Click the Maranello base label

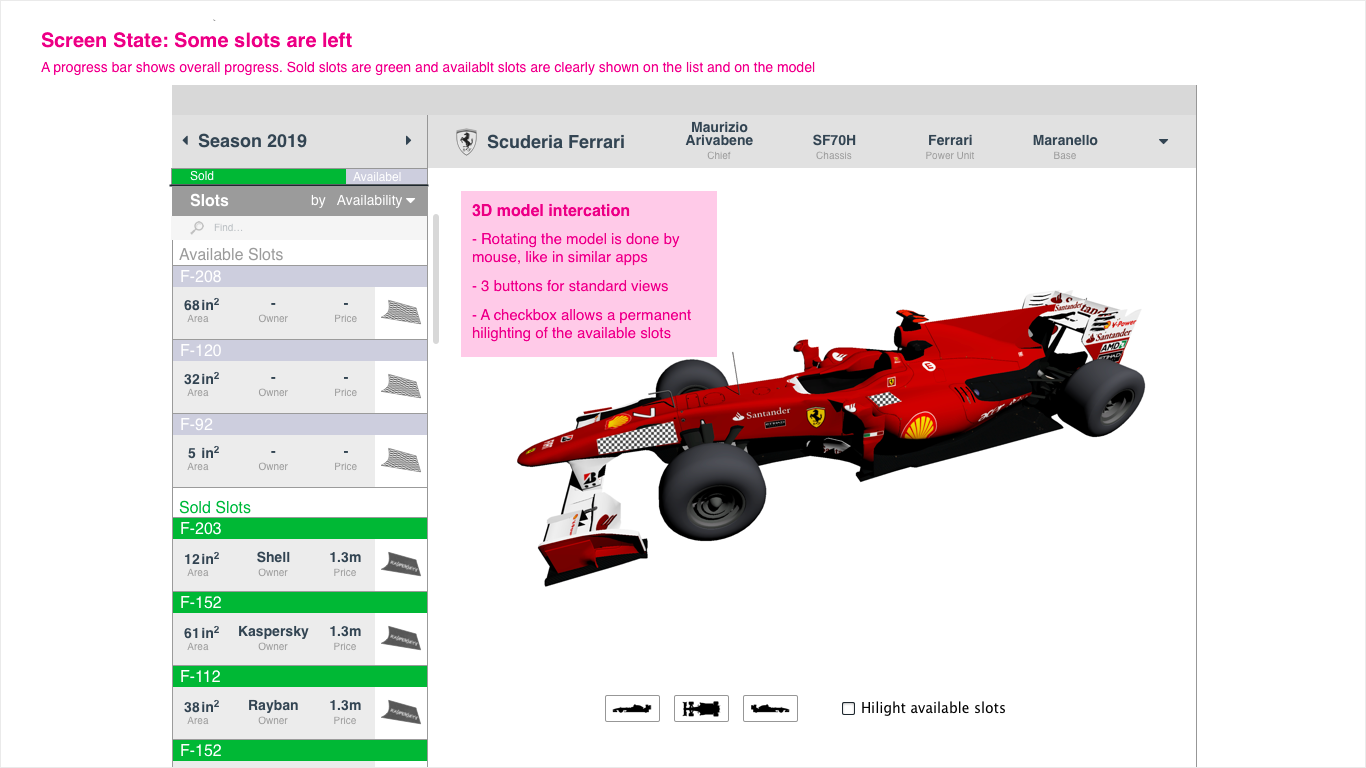tap(1065, 140)
